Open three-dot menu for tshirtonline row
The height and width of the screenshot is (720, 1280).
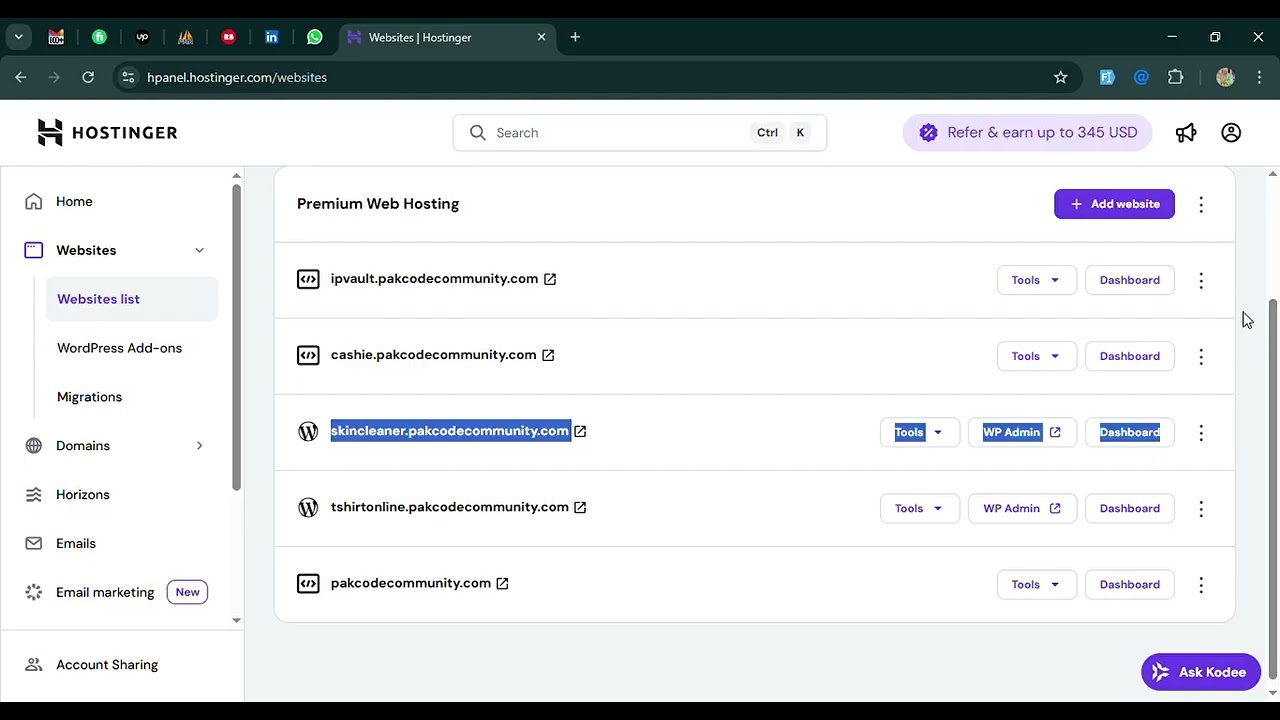coord(1201,509)
